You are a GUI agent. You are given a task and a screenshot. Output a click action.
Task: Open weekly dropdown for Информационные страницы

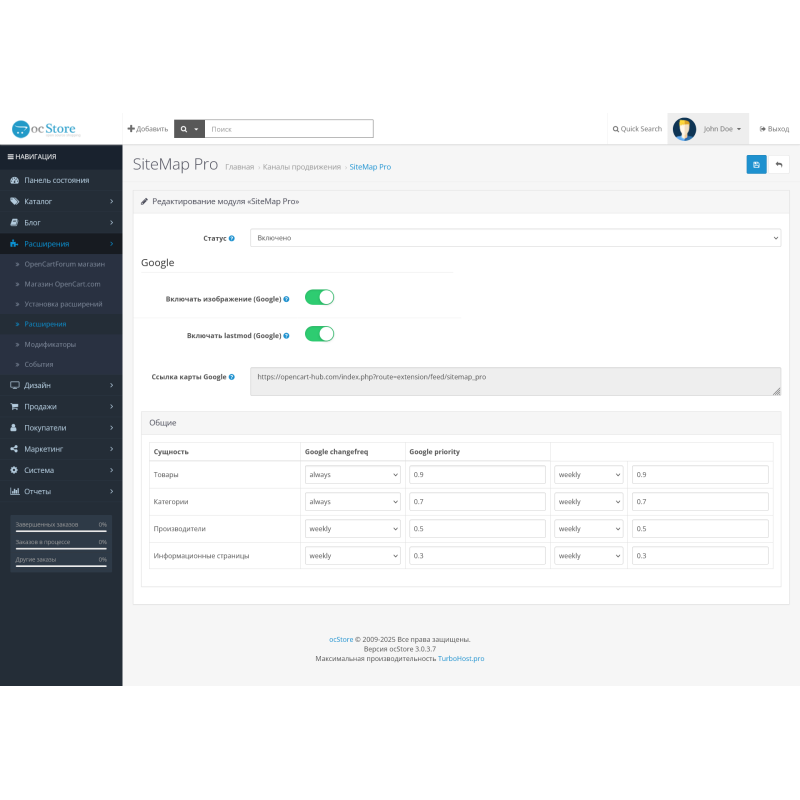tap(588, 554)
